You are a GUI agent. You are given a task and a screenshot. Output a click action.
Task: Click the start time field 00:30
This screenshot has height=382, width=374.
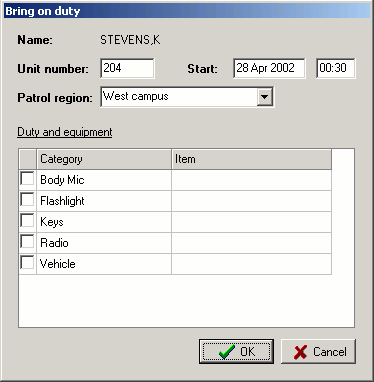pyautogui.click(x=336, y=68)
